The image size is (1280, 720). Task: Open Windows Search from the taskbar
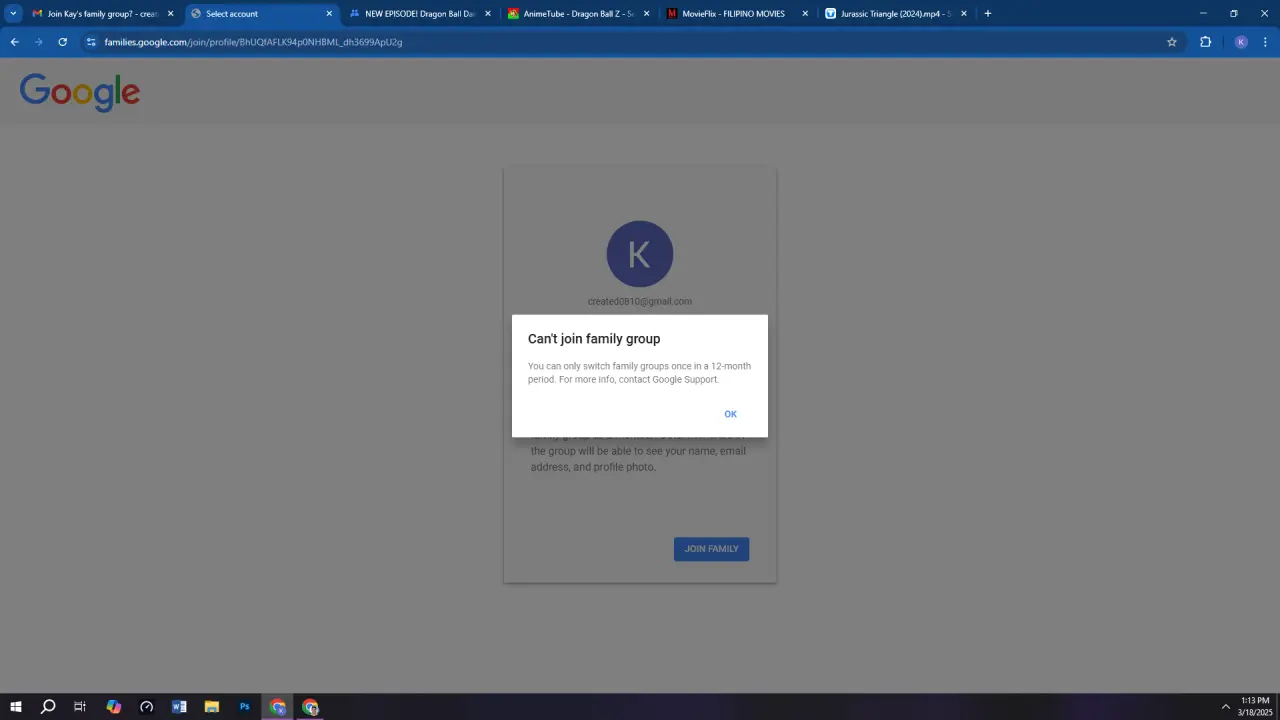pos(47,707)
